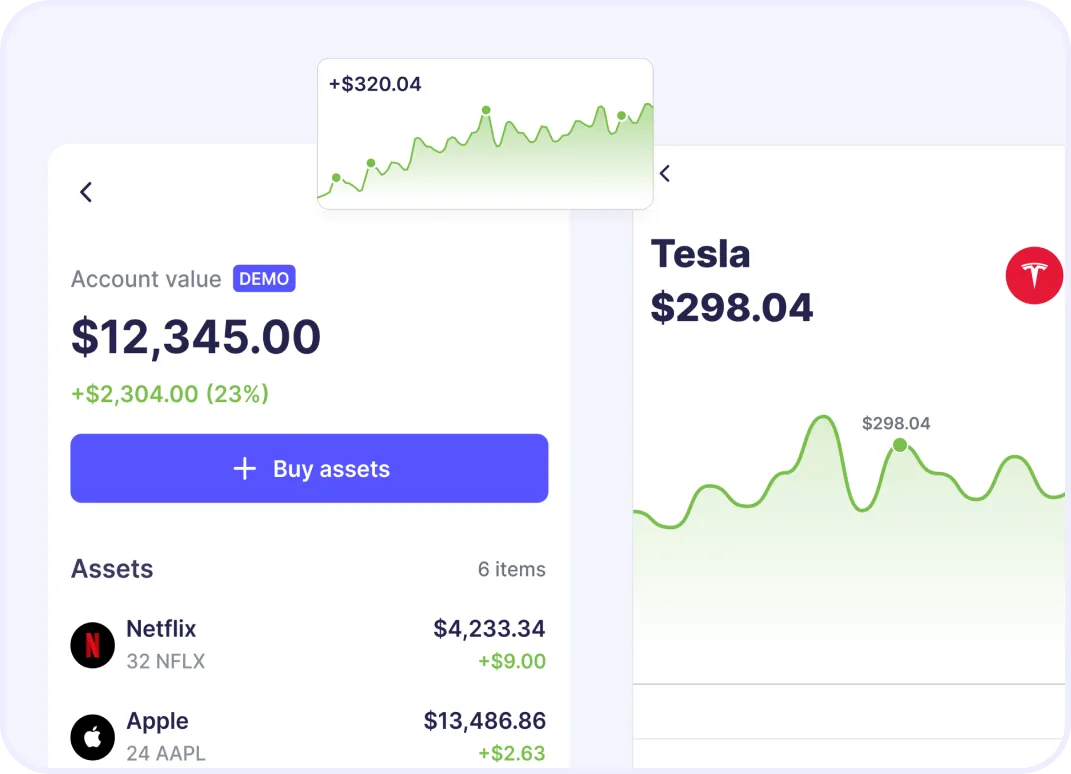The width and height of the screenshot is (1071, 774).
Task: Click the Apple value $13,486.86
Action: [484, 721]
